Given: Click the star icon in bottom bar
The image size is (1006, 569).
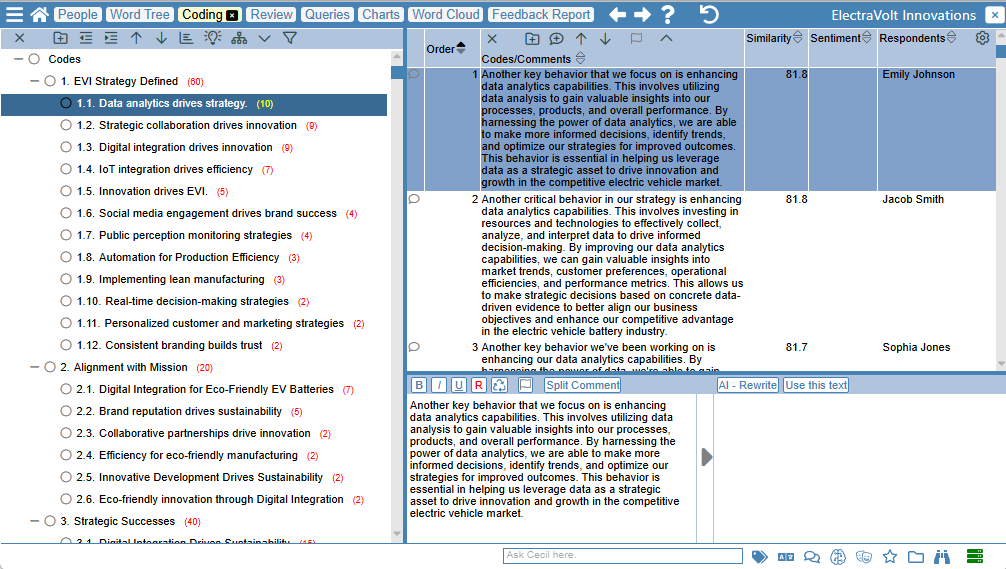Looking at the screenshot, I should click(x=889, y=557).
